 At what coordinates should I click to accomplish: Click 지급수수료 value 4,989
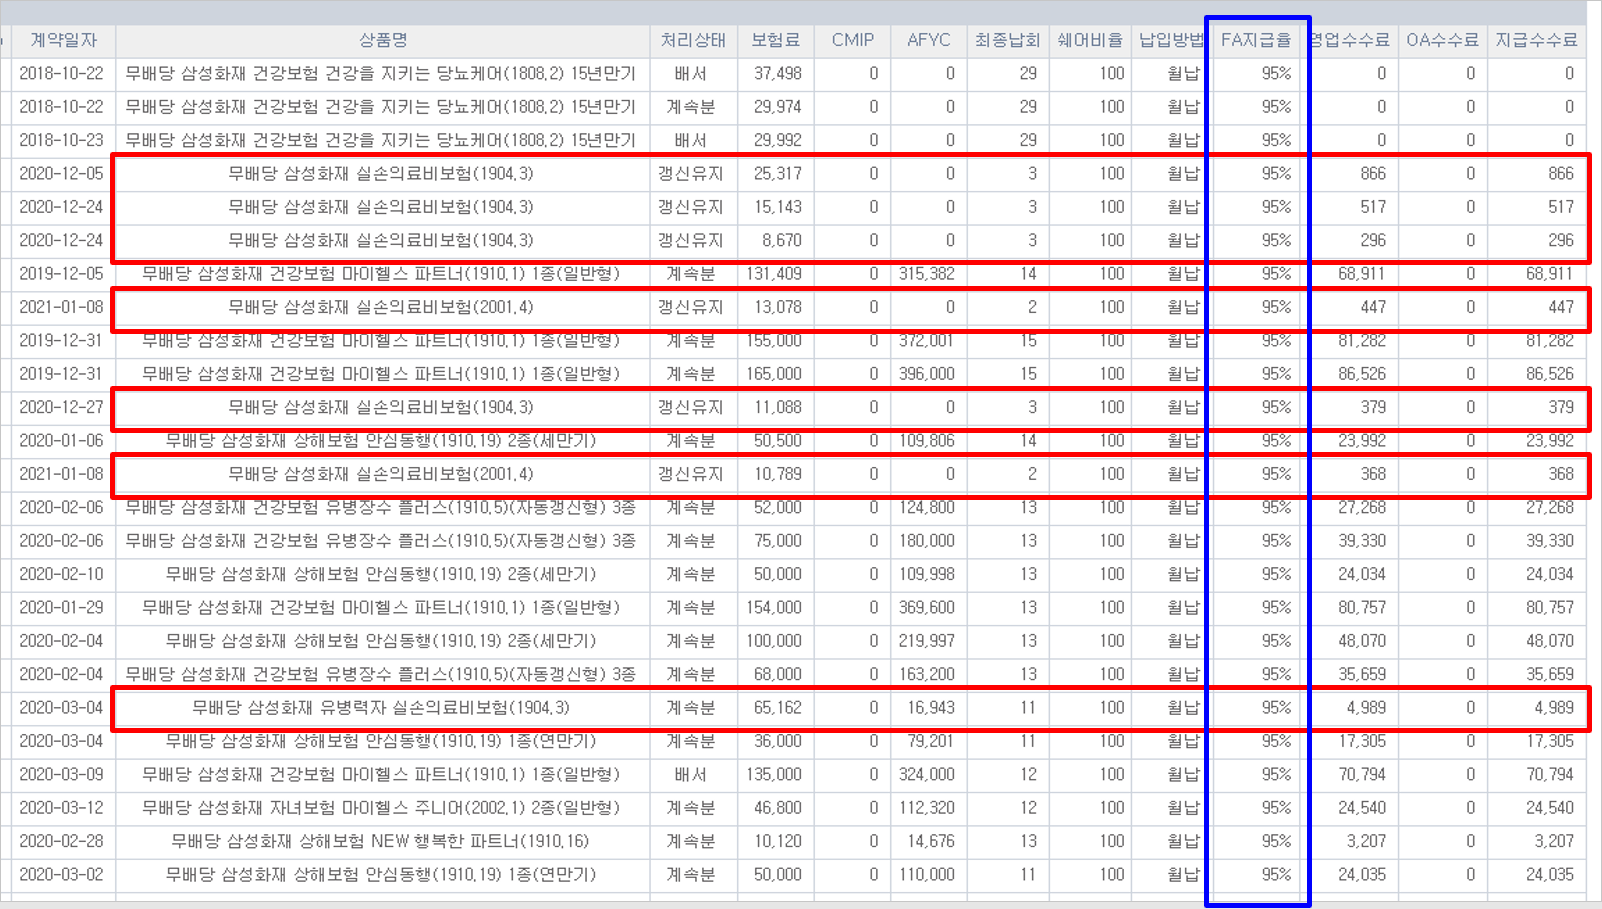point(1554,708)
